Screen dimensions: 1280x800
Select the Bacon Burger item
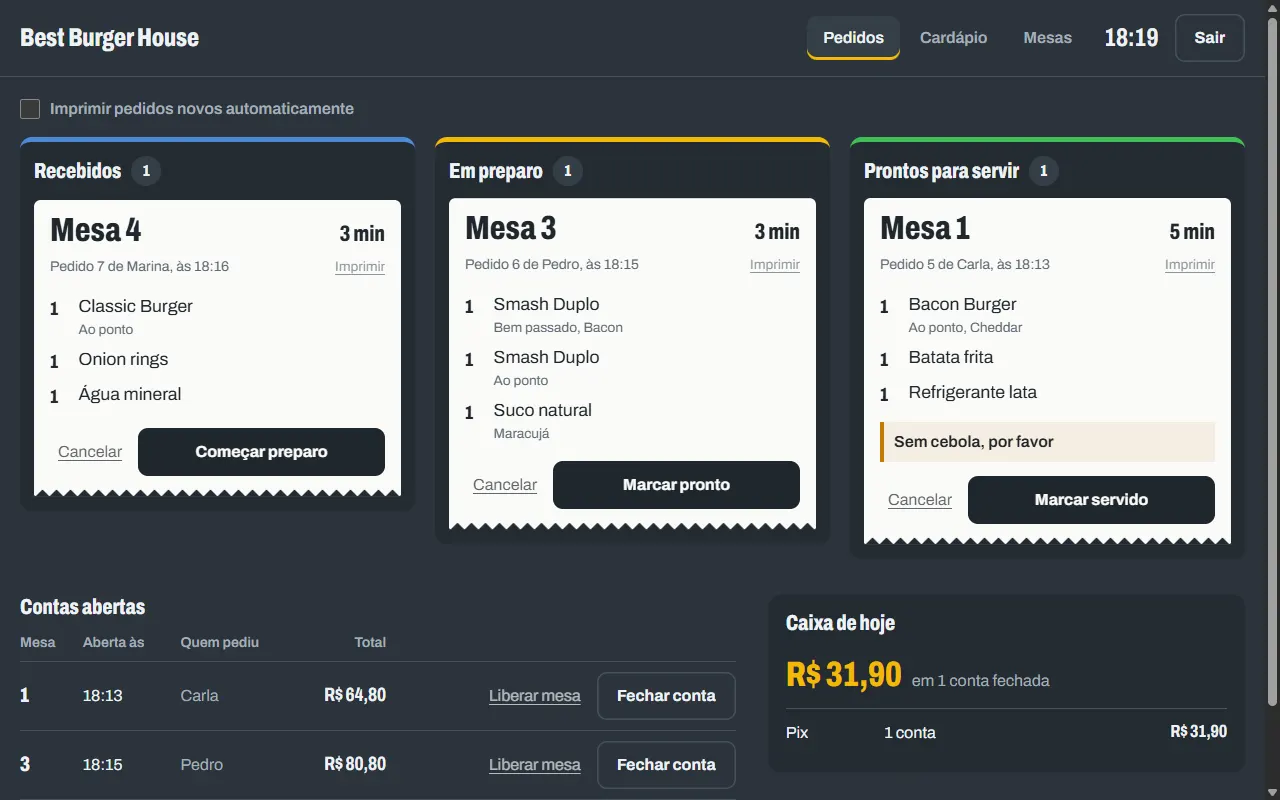[x=963, y=304]
